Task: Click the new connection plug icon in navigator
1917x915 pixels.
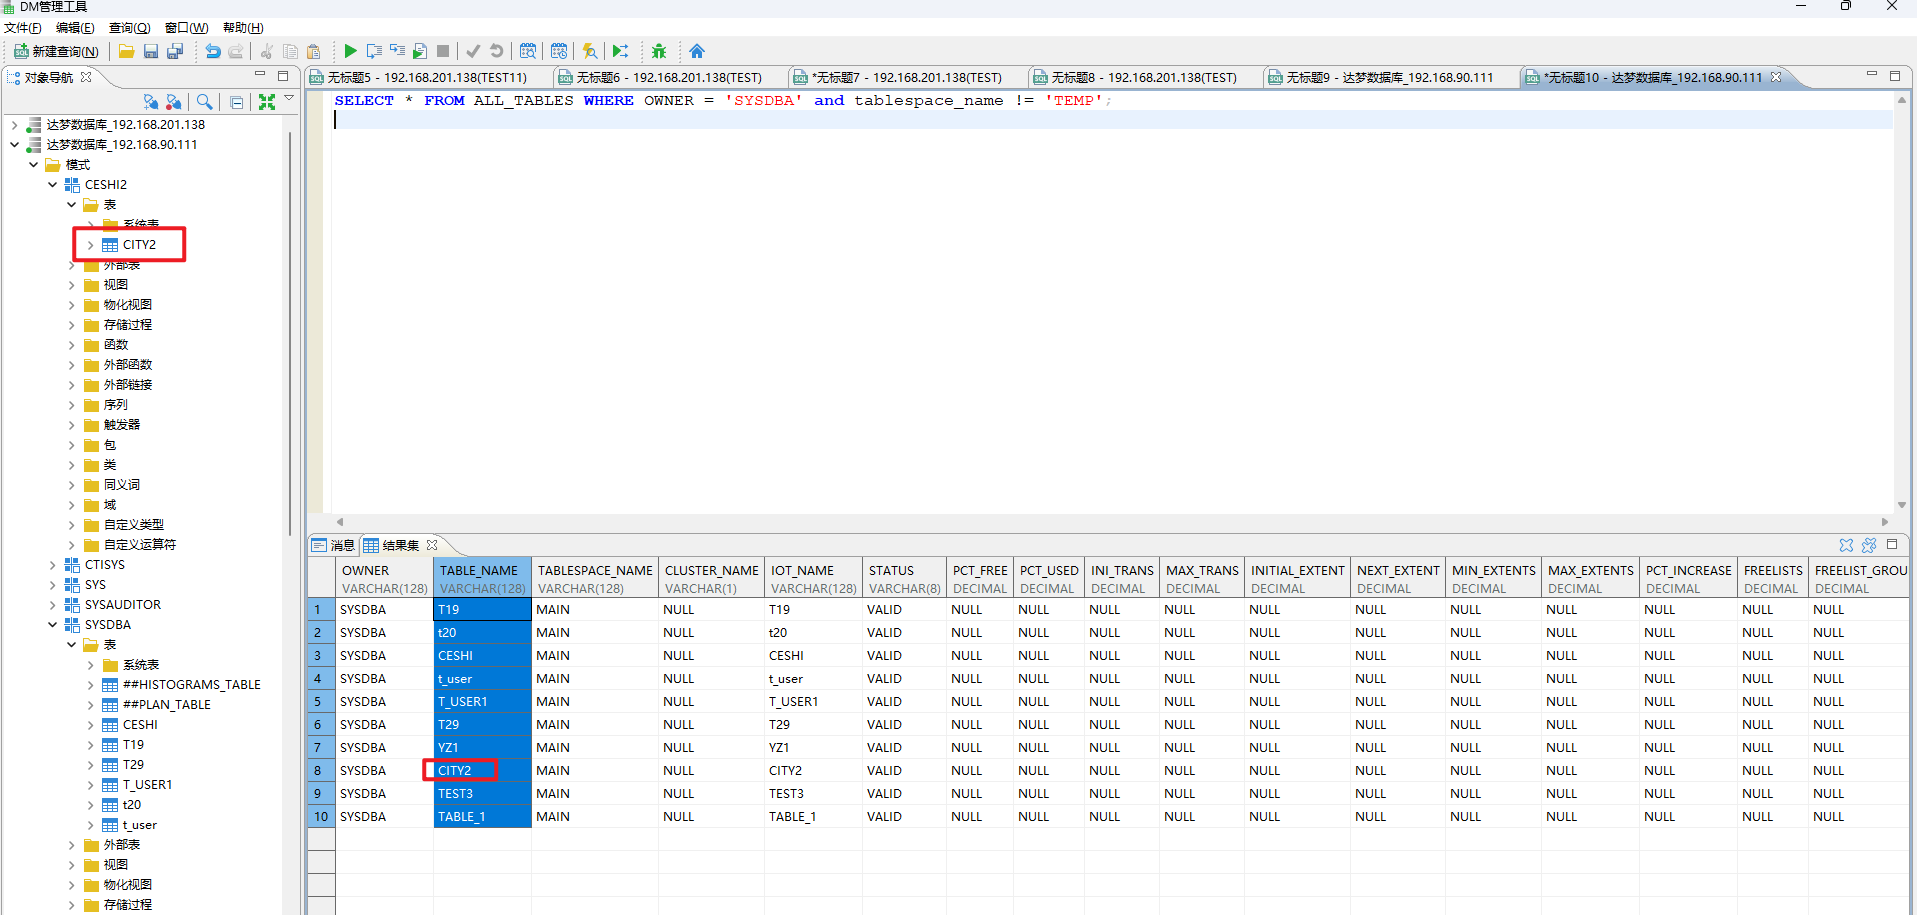Action: tap(150, 101)
